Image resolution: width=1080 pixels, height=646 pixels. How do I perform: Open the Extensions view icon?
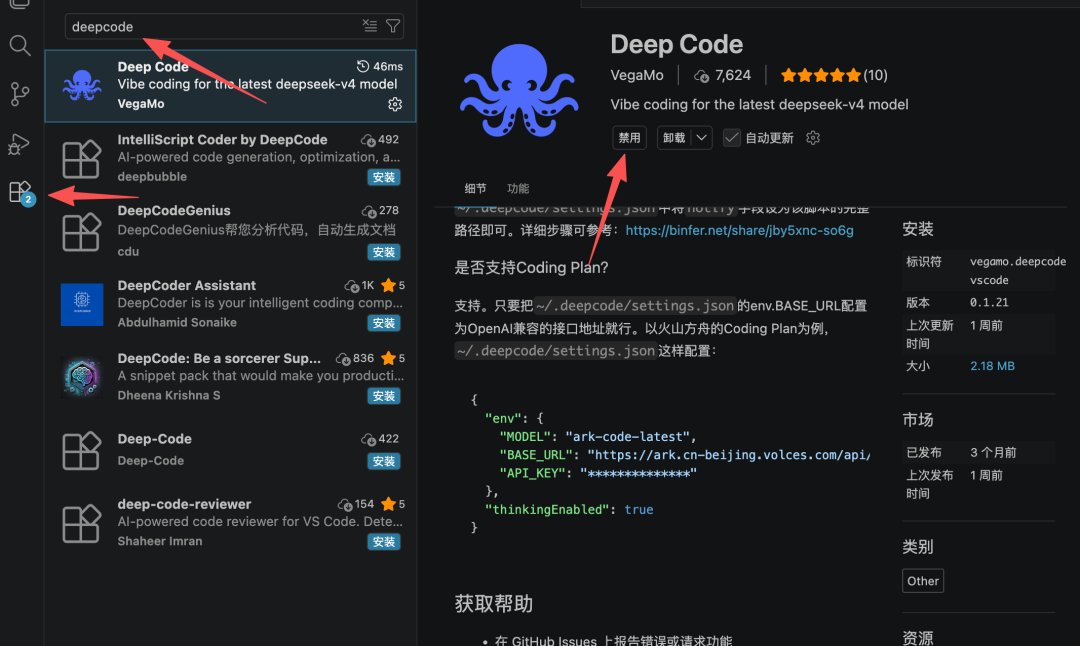20,191
